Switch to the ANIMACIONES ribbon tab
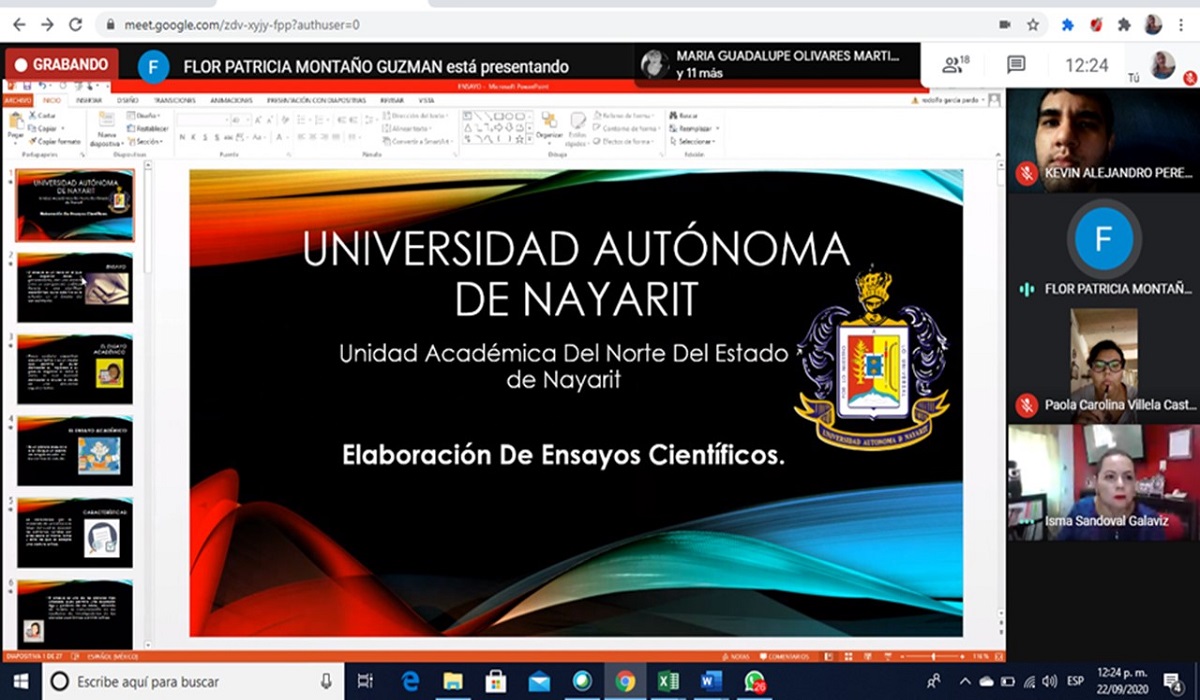The width and height of the screenshot is (1200, 700). point(230,101)
